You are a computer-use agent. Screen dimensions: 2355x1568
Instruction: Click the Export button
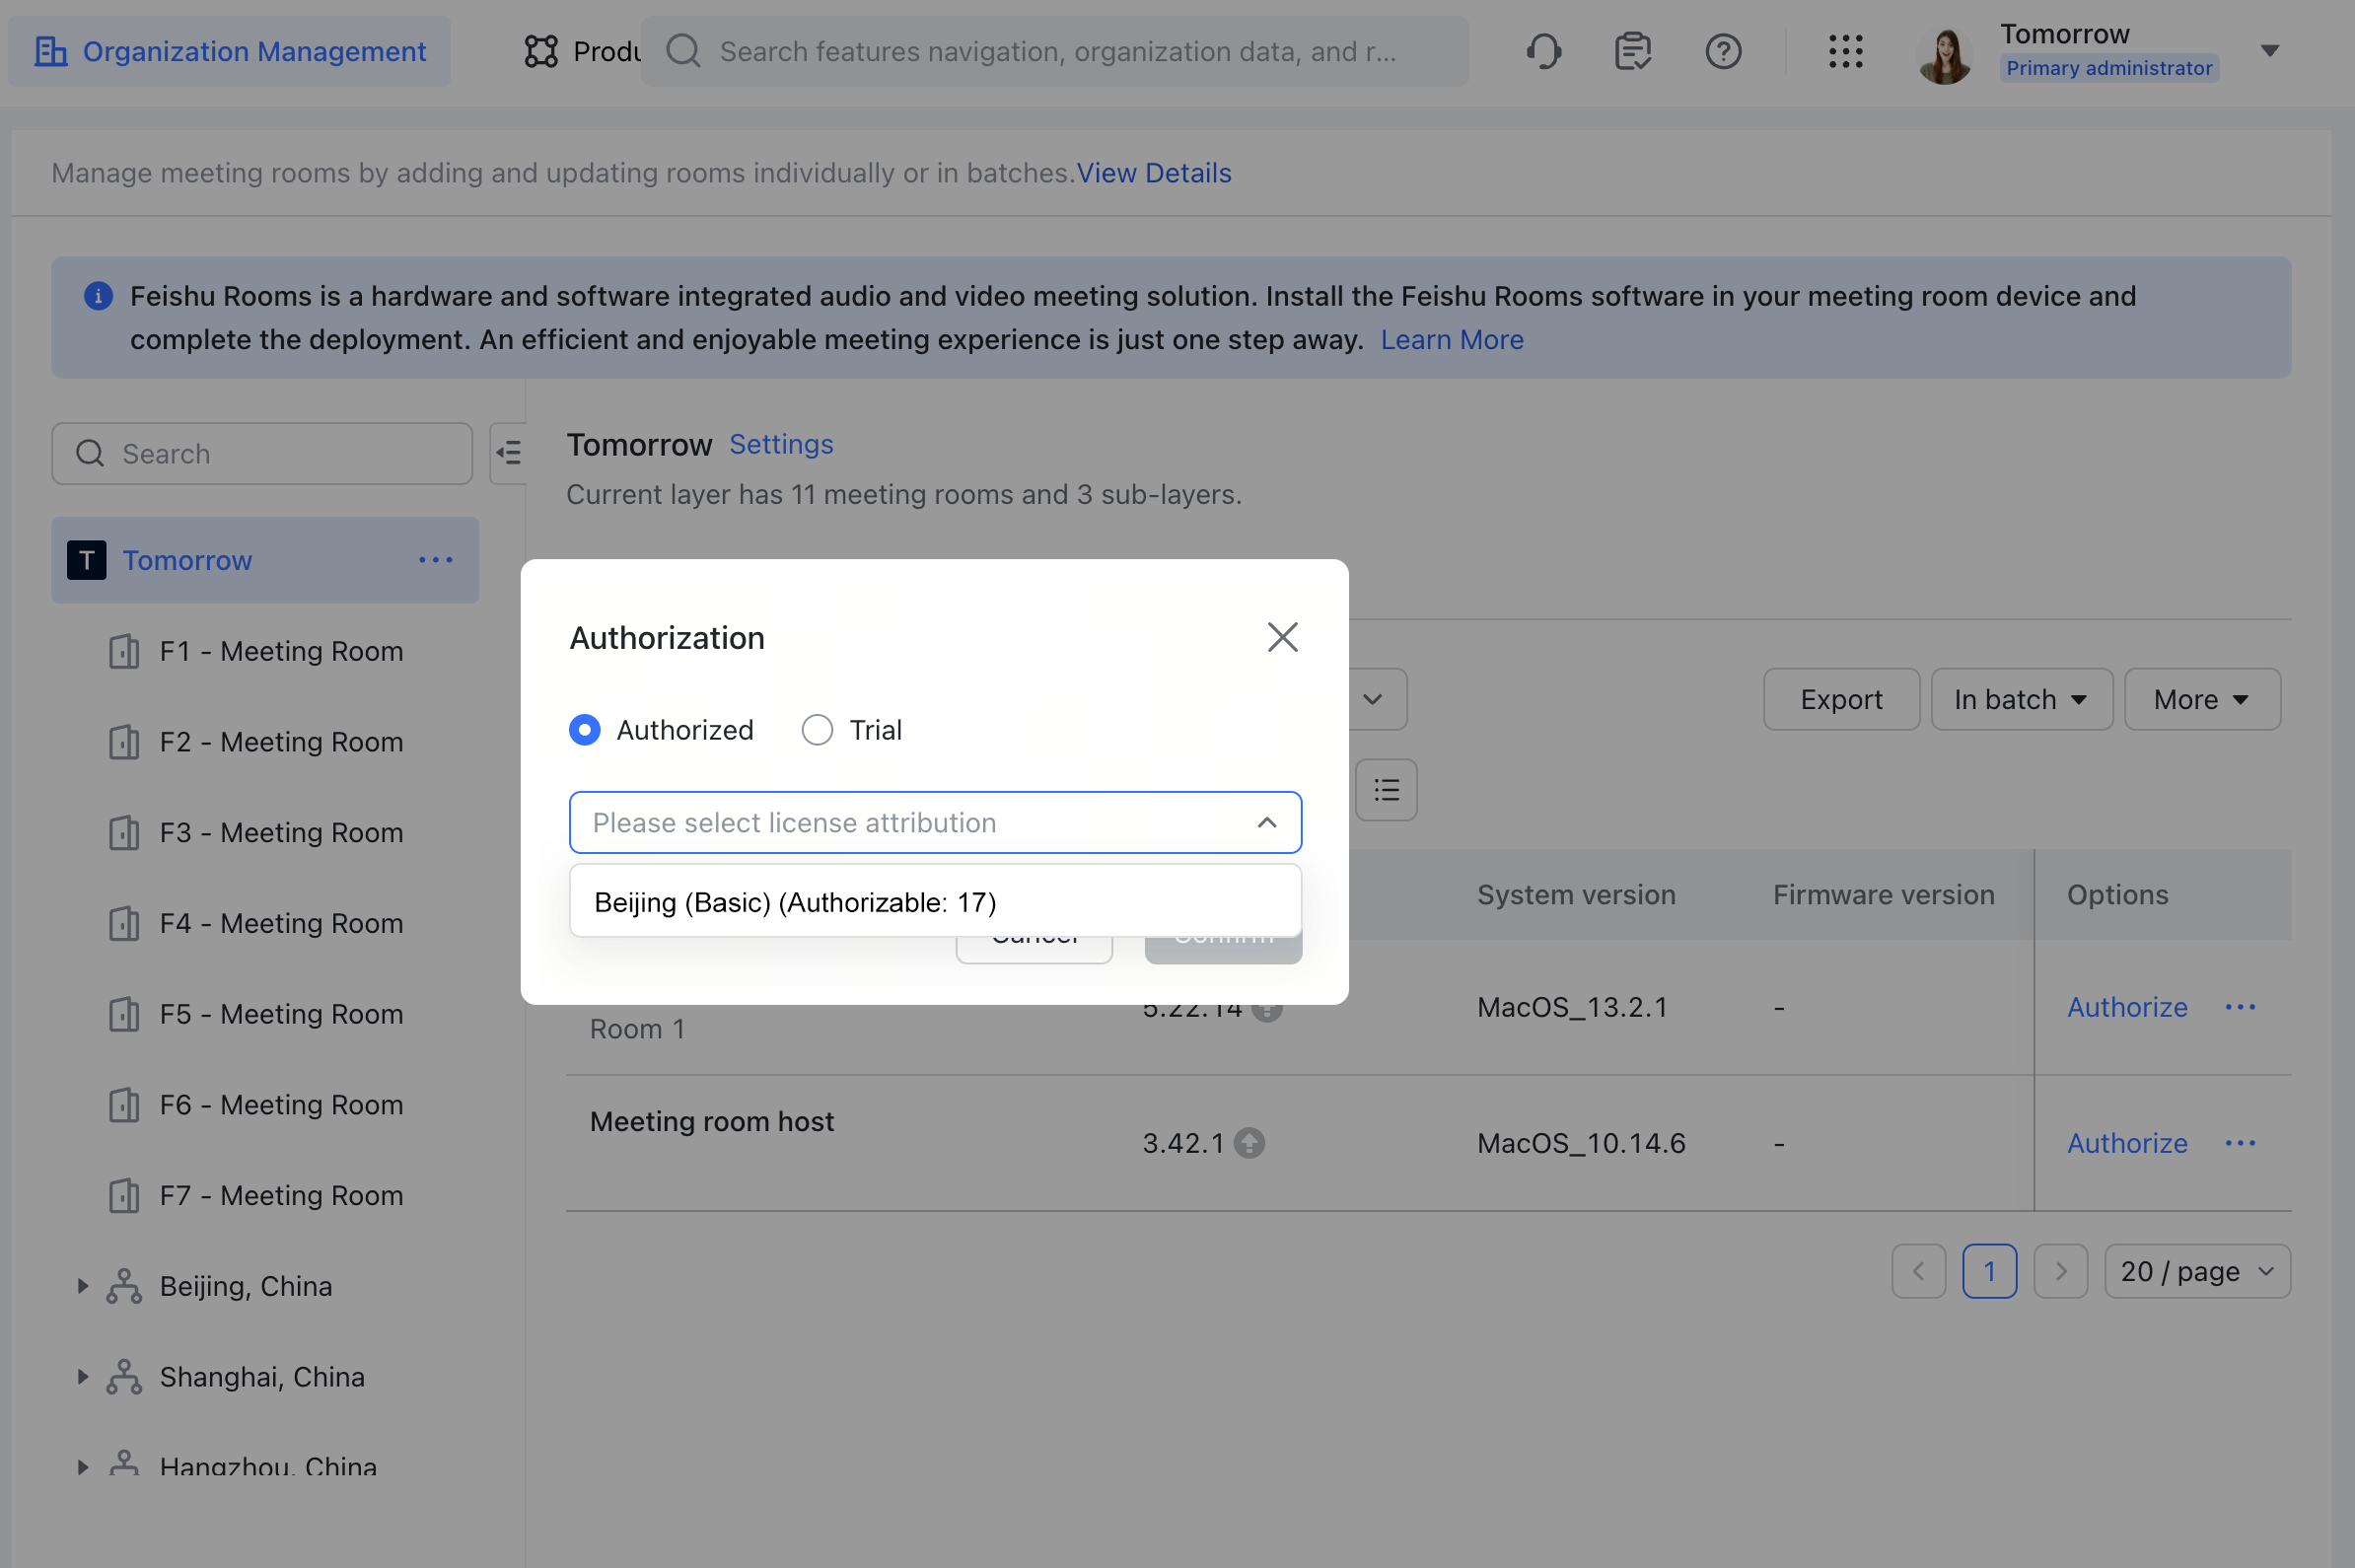pos(1840,699)
